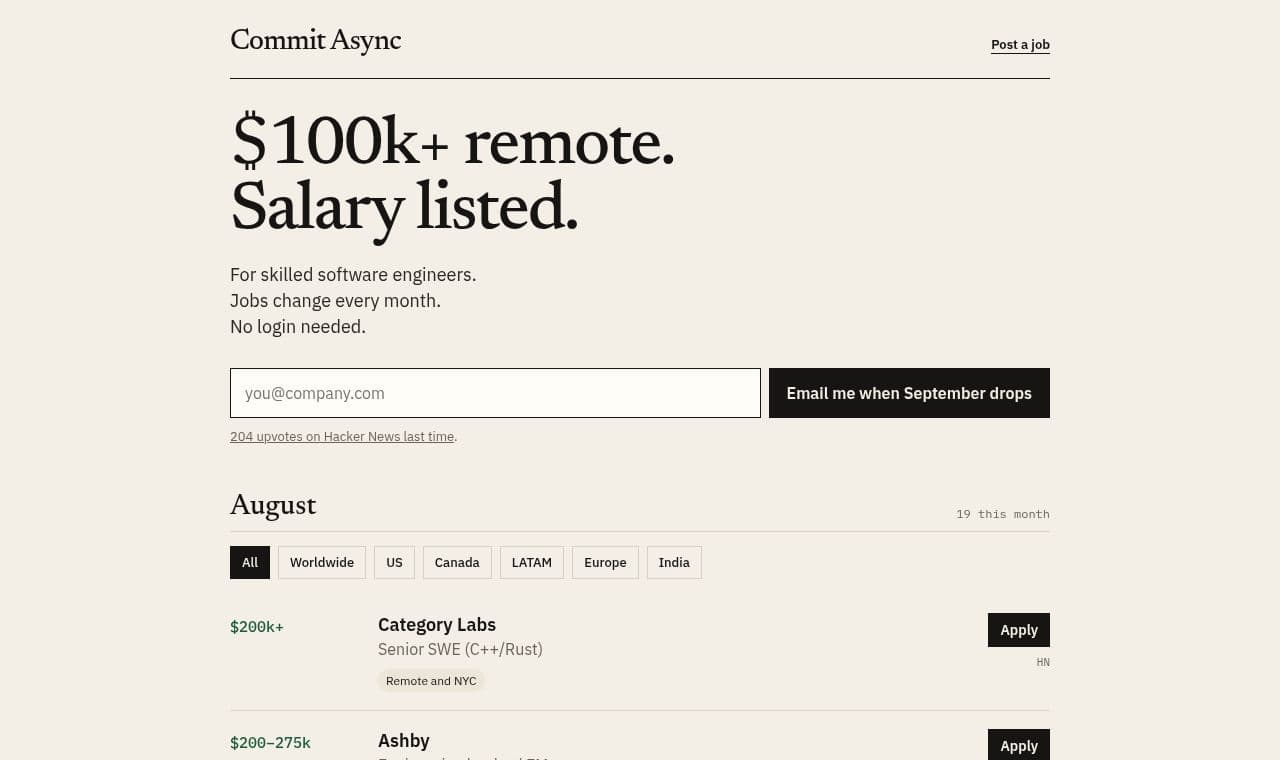This screenshot has height=760, width=1280.
Task: Click the $200k+ salary label
Action: coord(257,627)
